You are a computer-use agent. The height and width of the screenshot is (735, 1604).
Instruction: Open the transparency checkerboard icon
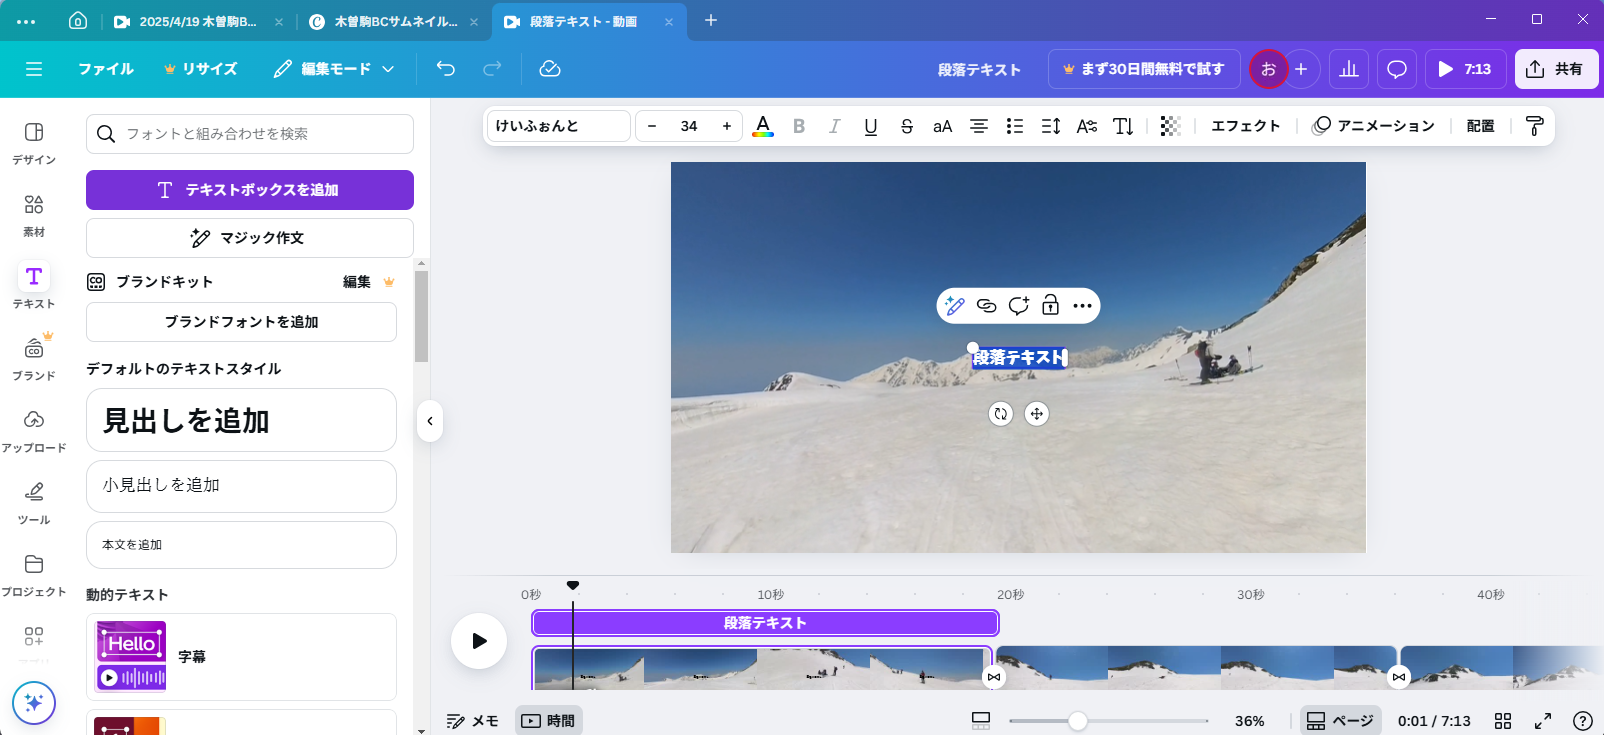(x=1170, y=126)
